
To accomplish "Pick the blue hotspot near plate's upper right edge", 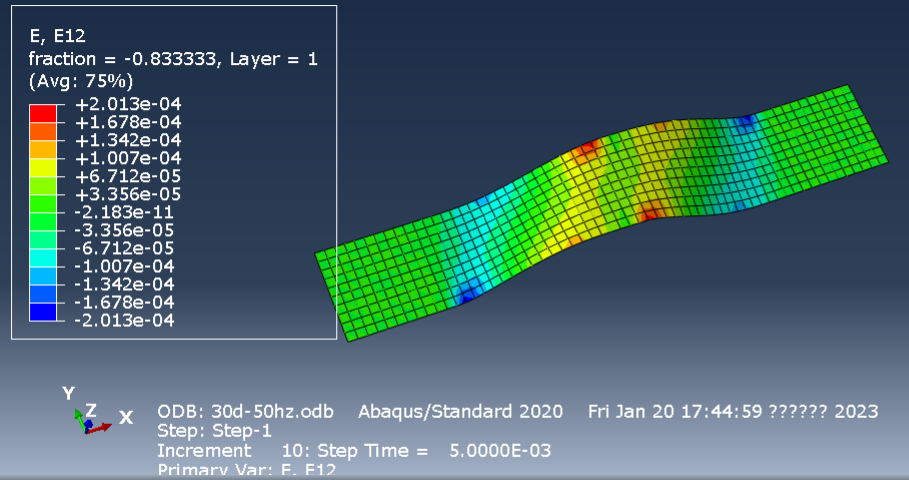I will point(744,123).
